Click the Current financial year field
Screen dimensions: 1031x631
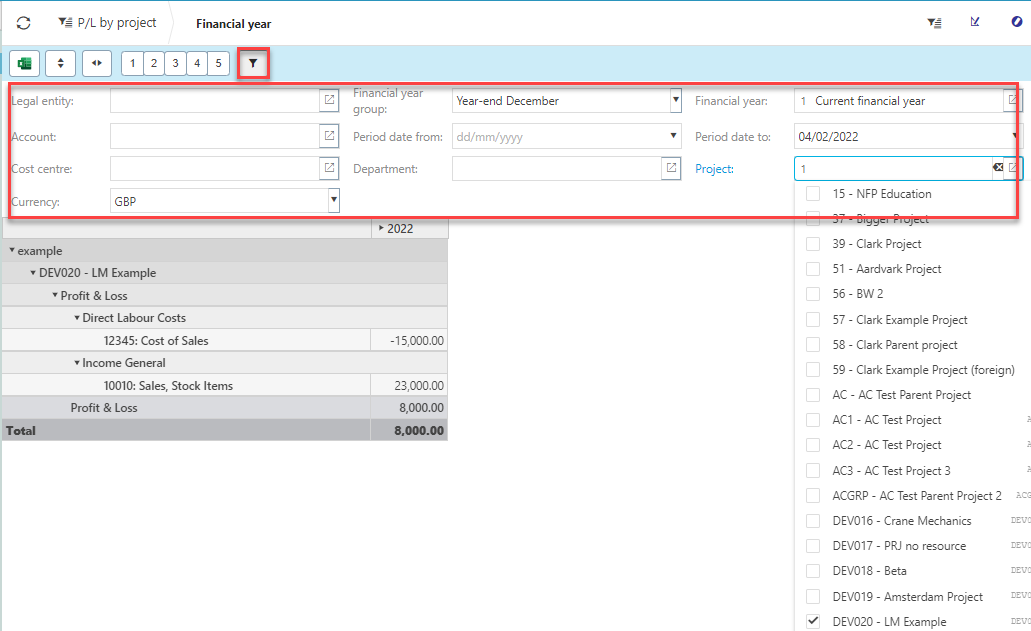coord(899,100)
